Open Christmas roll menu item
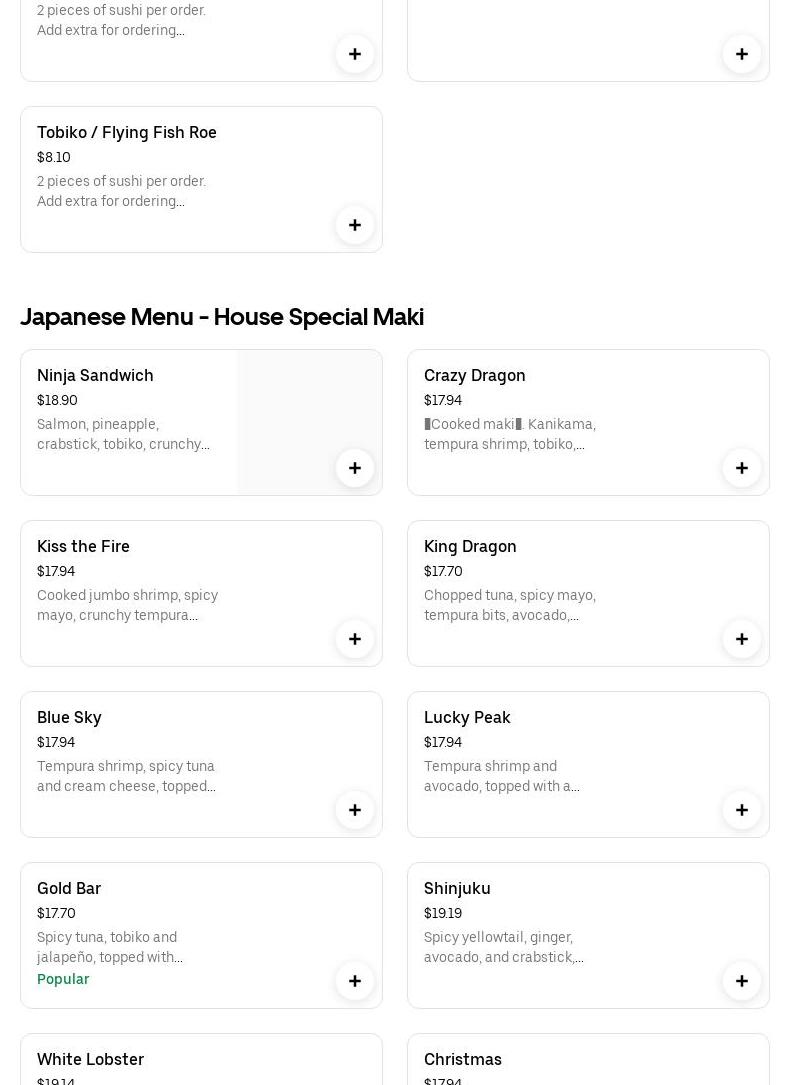 click(x=462, y=1059)
